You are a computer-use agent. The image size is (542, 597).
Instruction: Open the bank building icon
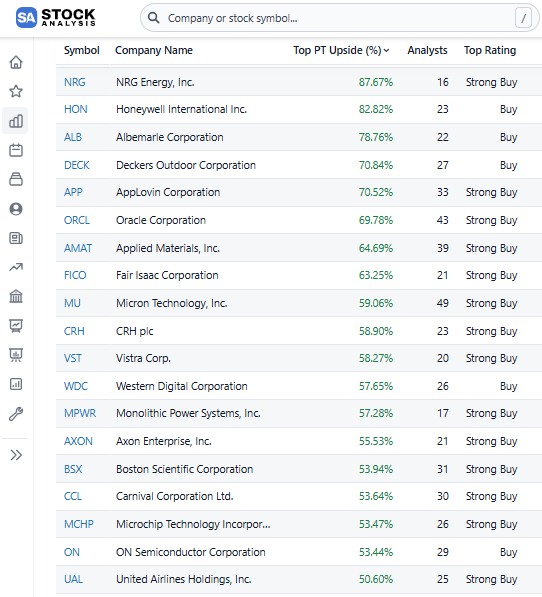click(x=16, y=296)
